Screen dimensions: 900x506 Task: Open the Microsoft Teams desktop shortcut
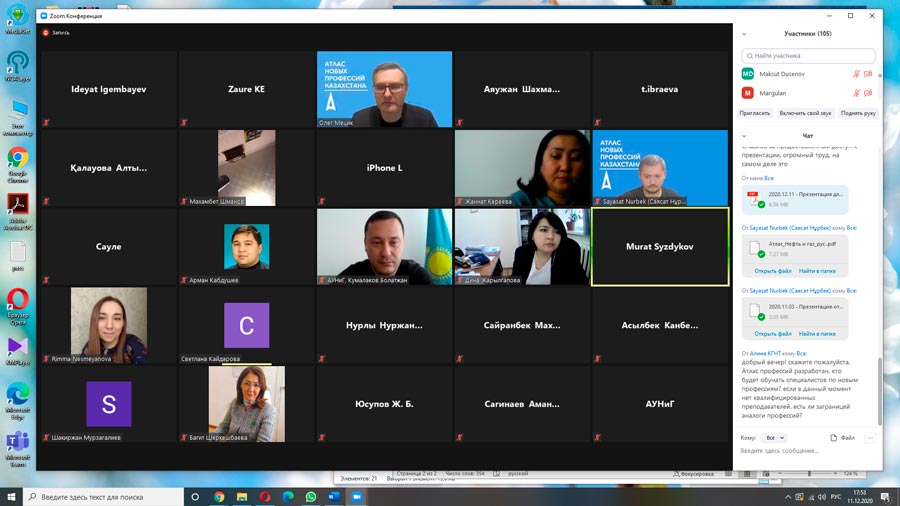point(18,449)
